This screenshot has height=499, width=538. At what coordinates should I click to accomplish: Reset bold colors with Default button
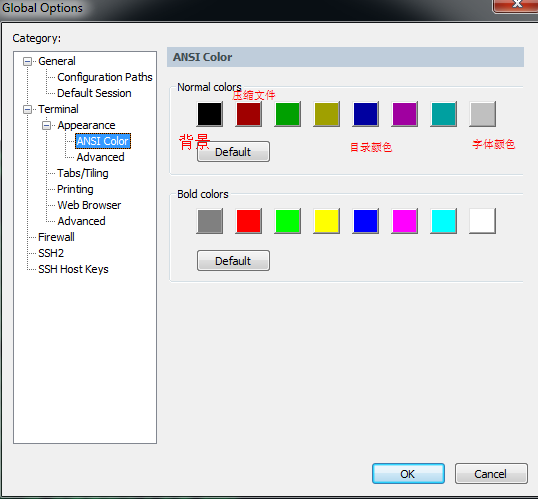coord(233,261)
